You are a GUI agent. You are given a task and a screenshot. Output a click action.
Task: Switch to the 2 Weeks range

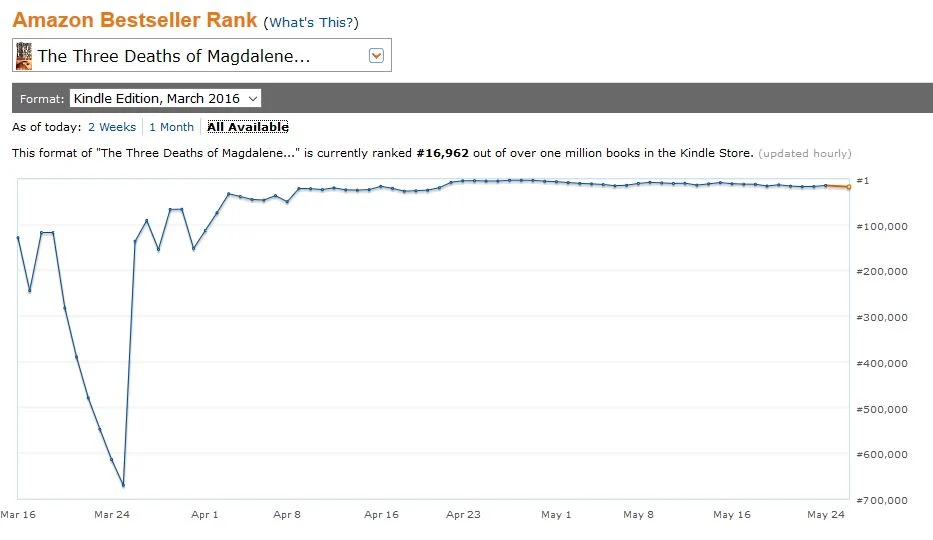[112, 127]
